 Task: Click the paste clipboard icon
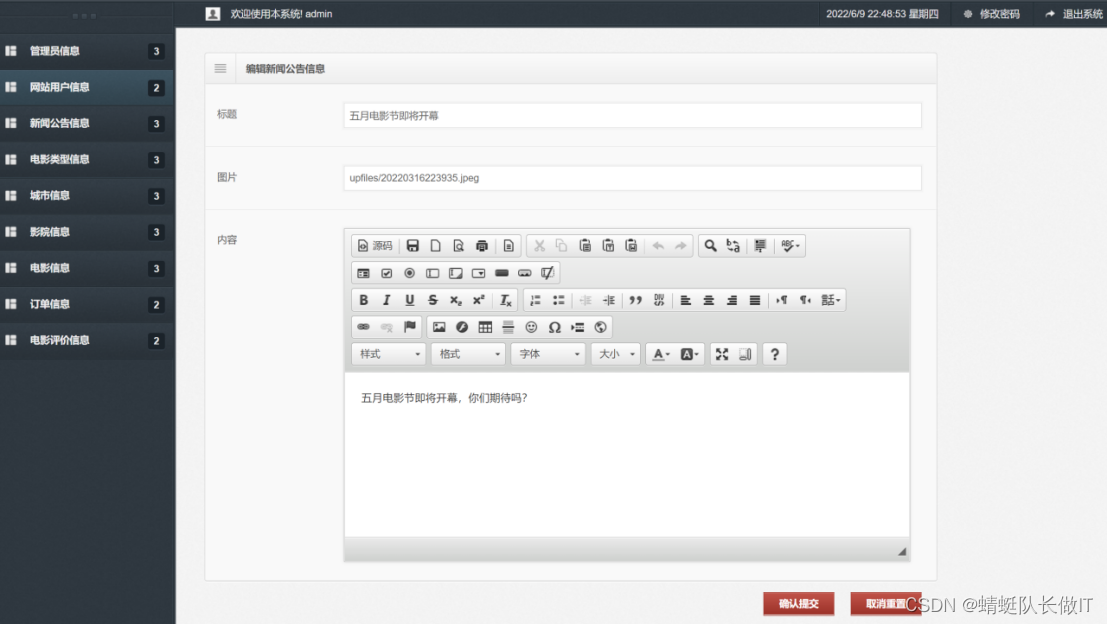tap(585, 246)
